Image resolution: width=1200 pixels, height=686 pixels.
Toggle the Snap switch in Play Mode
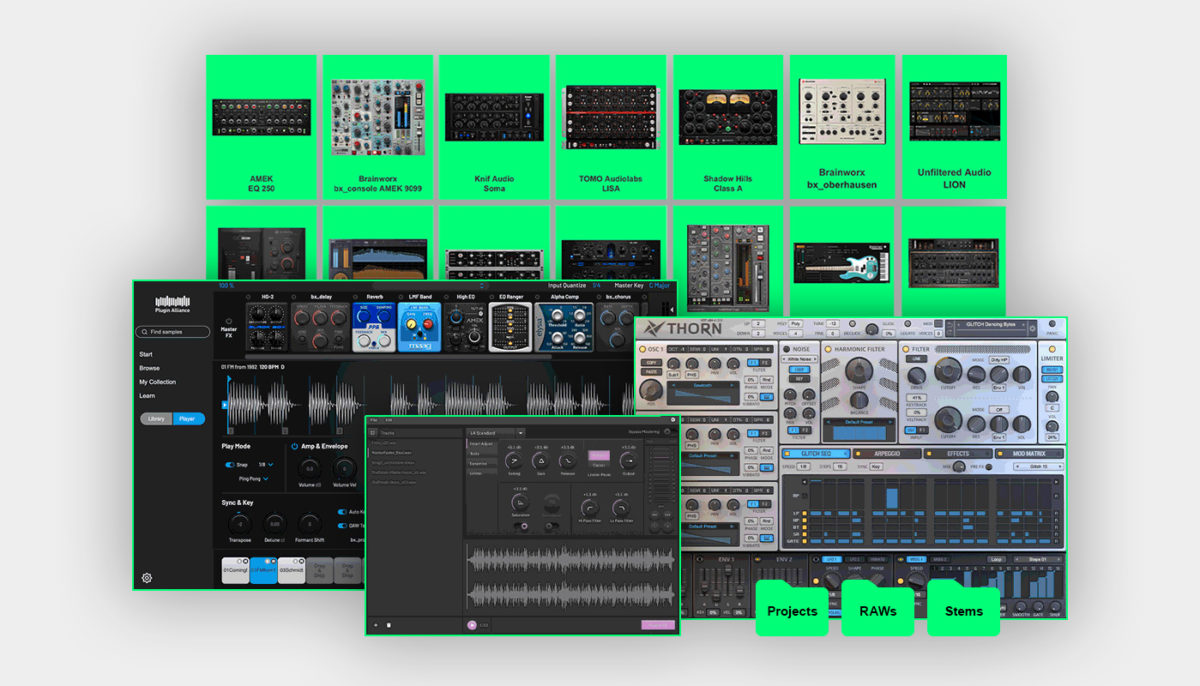pos(229,465)
